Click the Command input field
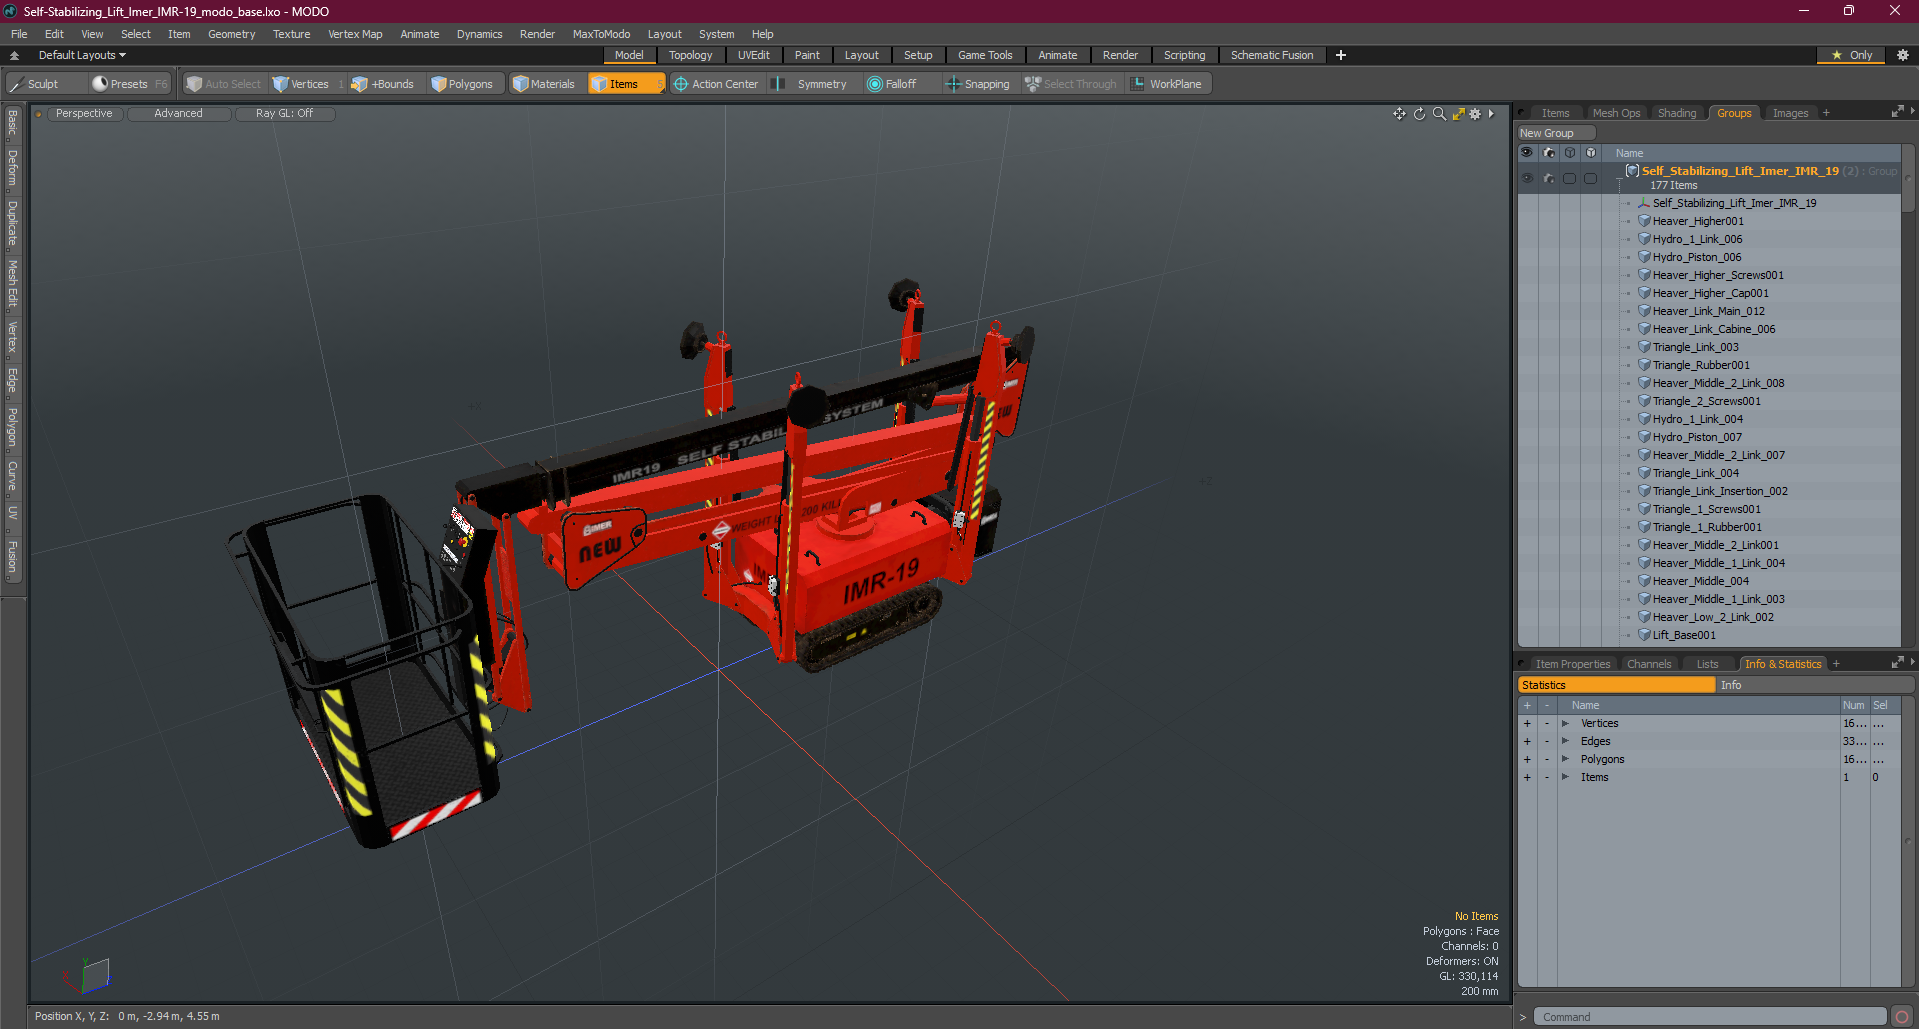The height and width of the screenshot is (1029, 1919). [1710, 1017]
